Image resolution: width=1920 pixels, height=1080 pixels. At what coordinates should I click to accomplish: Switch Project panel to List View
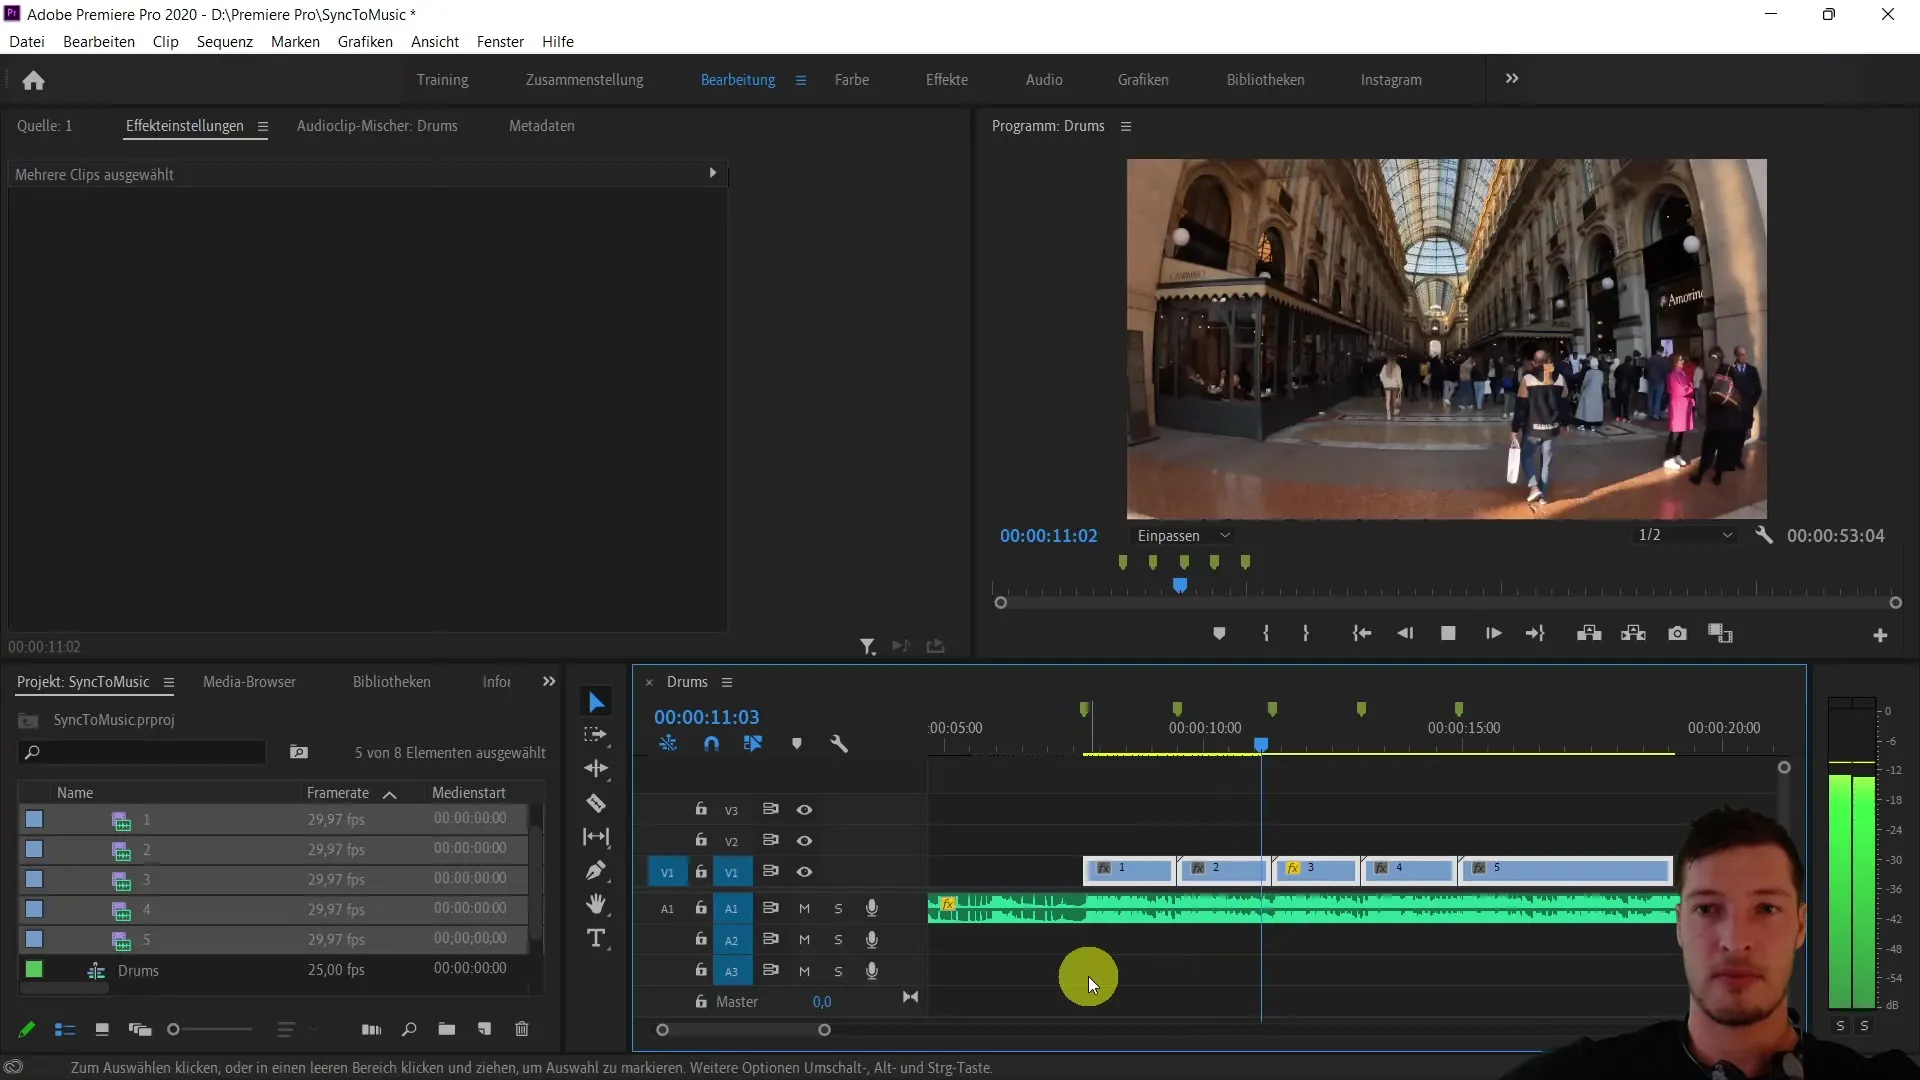pyautogui.click(x=65, y=1030)
